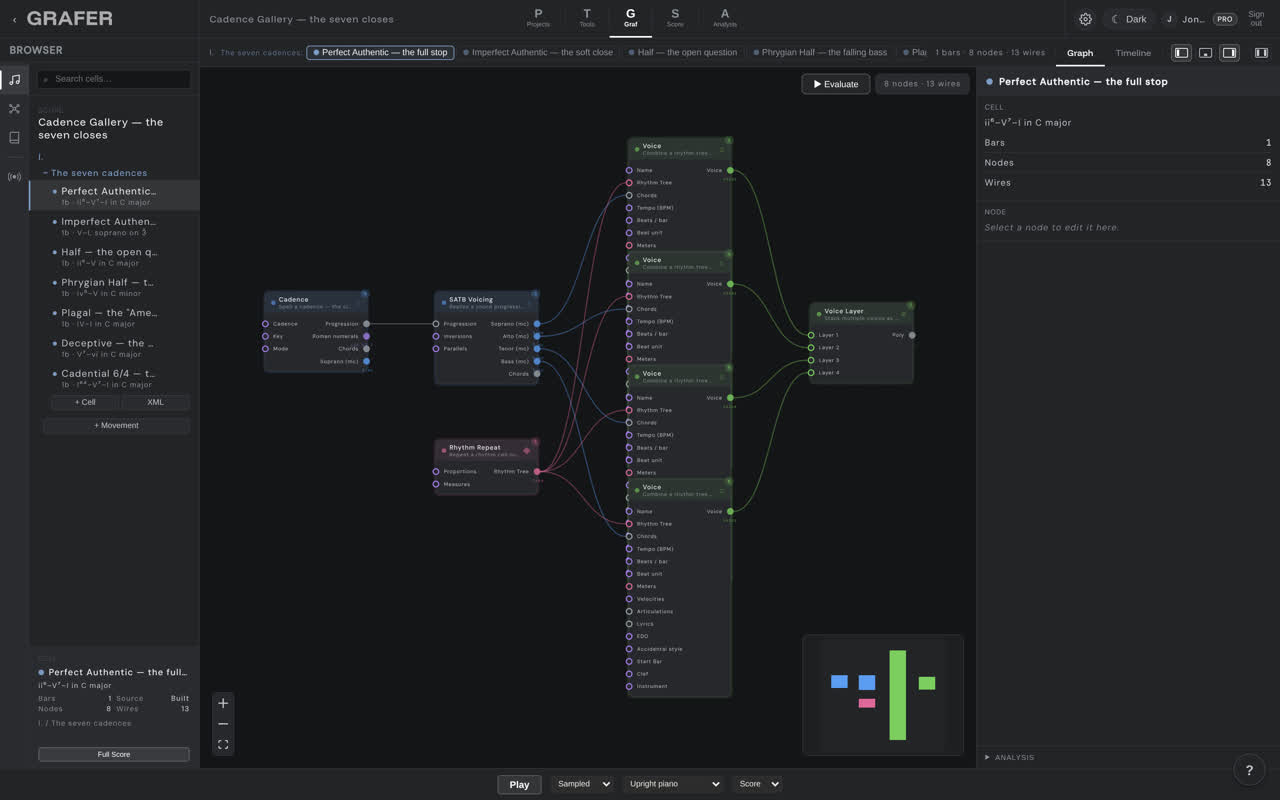
Task: Switch to the Analysis tab
Action: click(725, 18)
